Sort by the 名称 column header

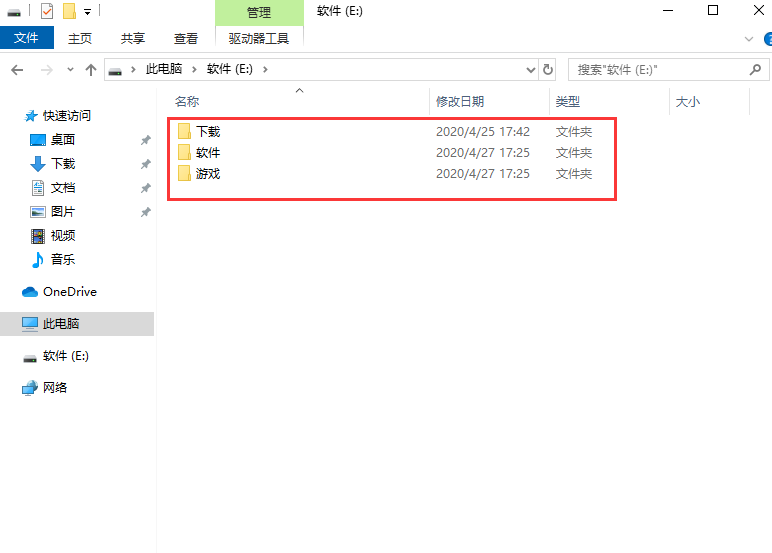(x=187, y=102)
